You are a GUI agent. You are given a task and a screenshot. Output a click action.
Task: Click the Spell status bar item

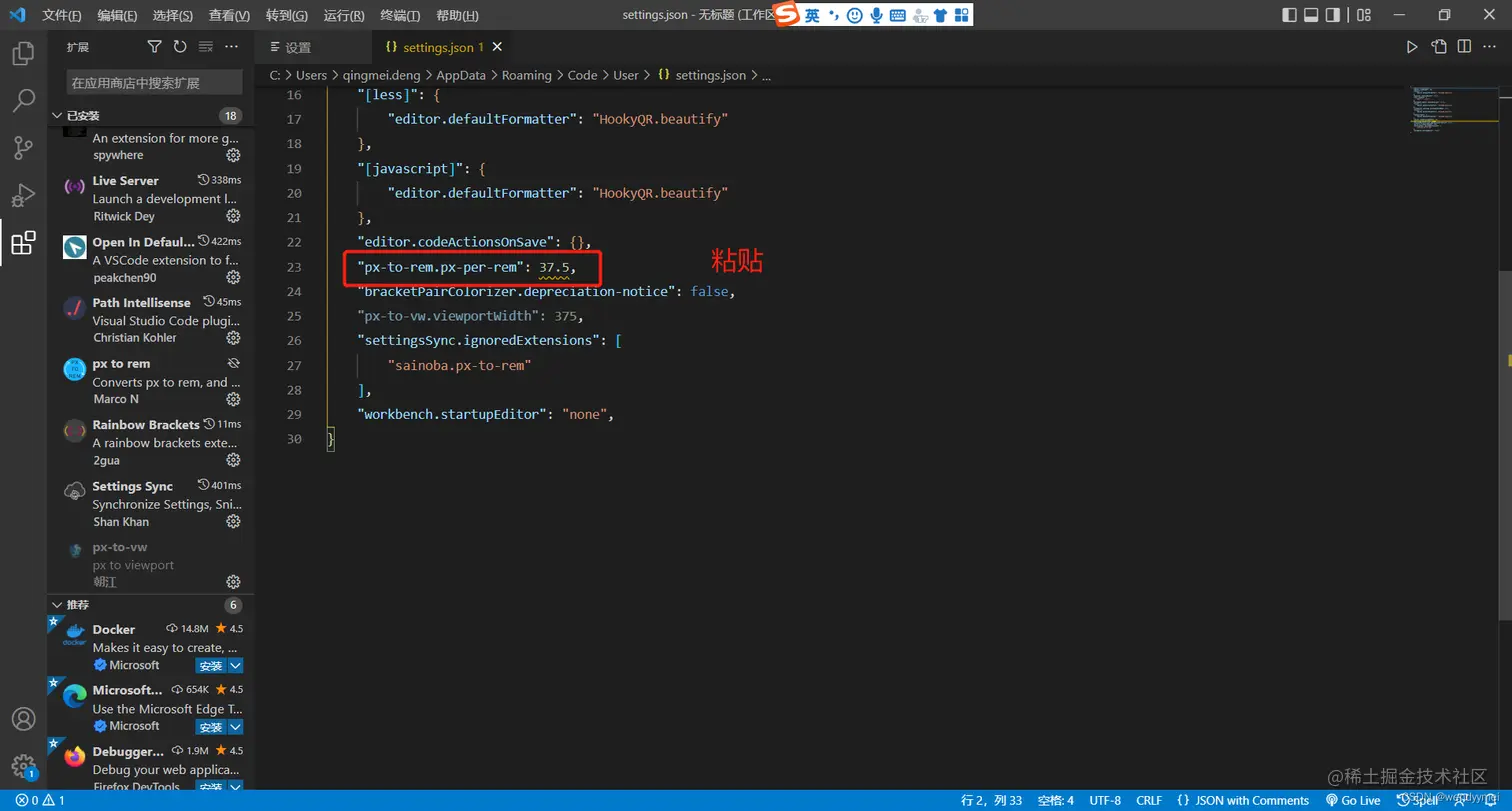coord(1417,800)
